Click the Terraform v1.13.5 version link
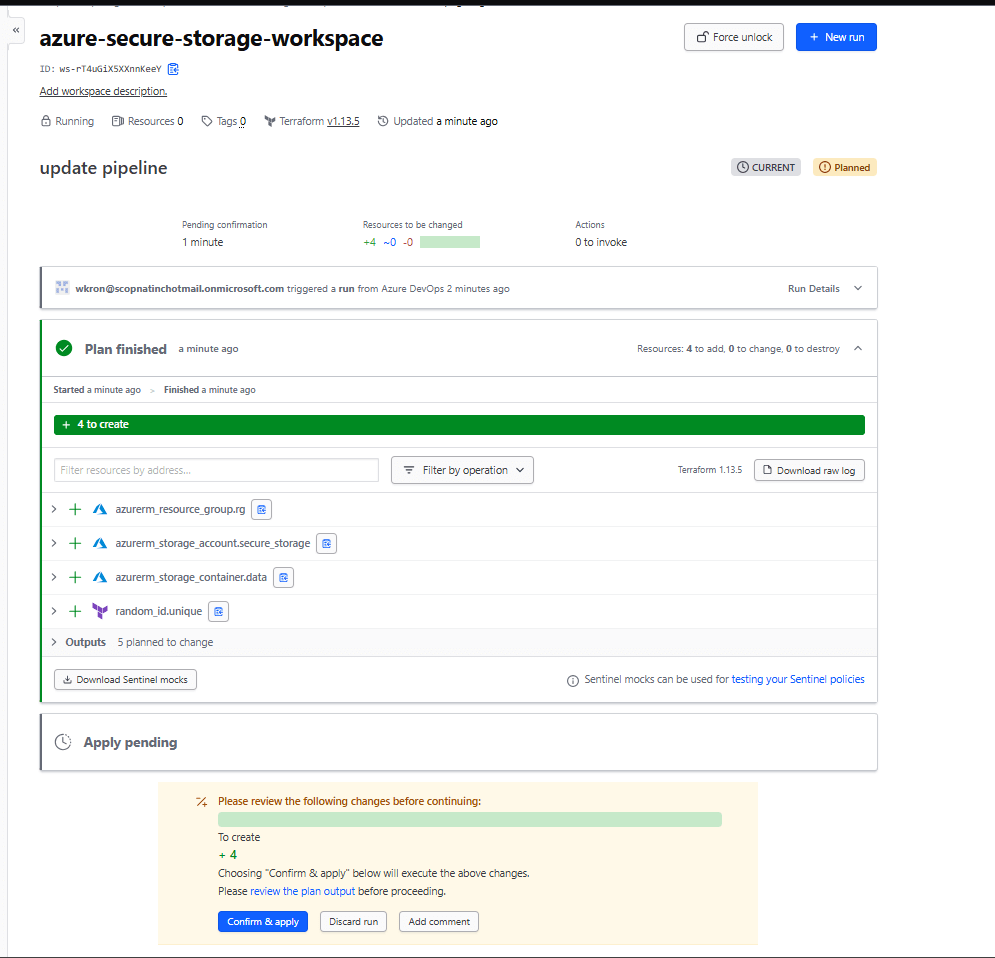 (343, 121)
